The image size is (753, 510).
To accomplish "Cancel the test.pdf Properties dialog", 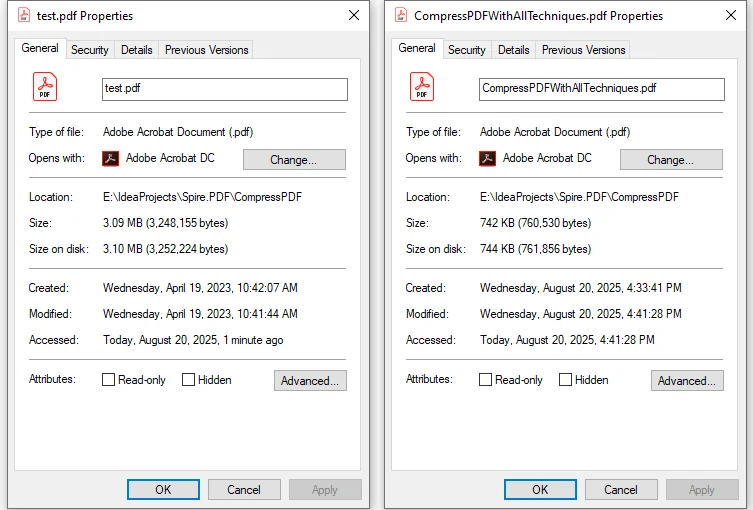I will pos(244,489).
